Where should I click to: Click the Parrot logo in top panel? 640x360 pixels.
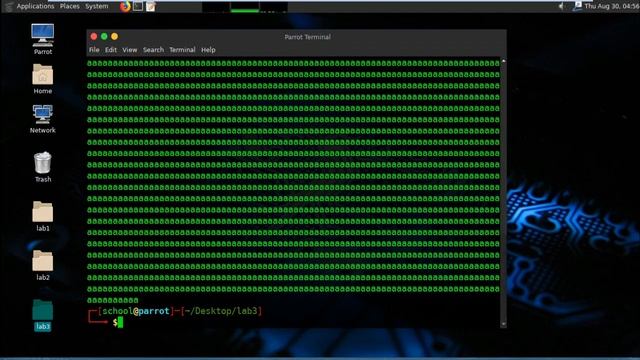[x=9, y=6]
